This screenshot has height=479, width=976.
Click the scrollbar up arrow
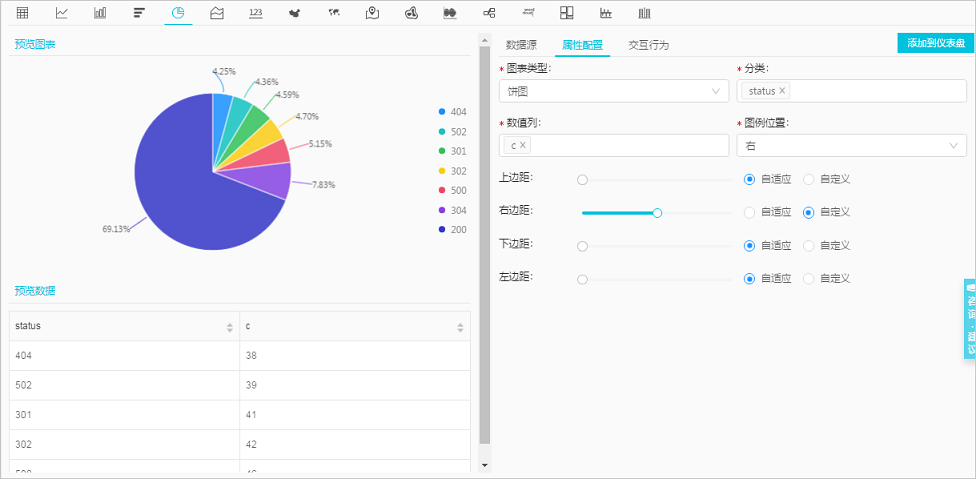(485, 40)
